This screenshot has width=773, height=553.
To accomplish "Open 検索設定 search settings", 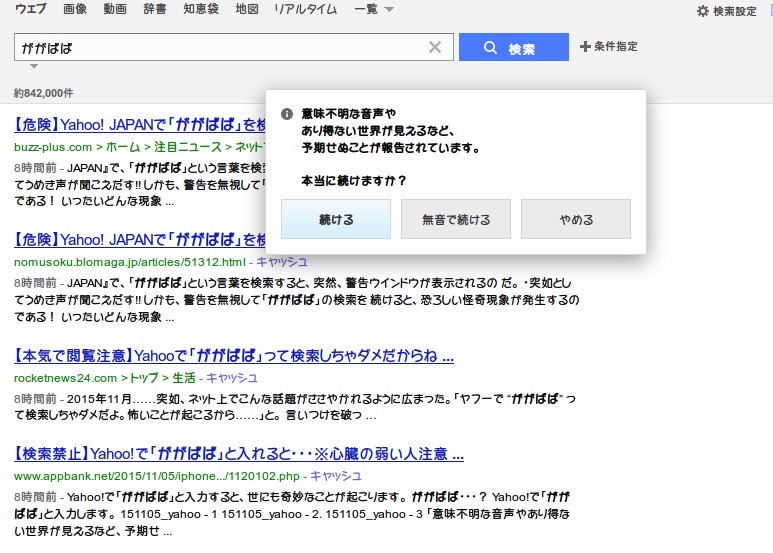I will [x=735, y=11].
